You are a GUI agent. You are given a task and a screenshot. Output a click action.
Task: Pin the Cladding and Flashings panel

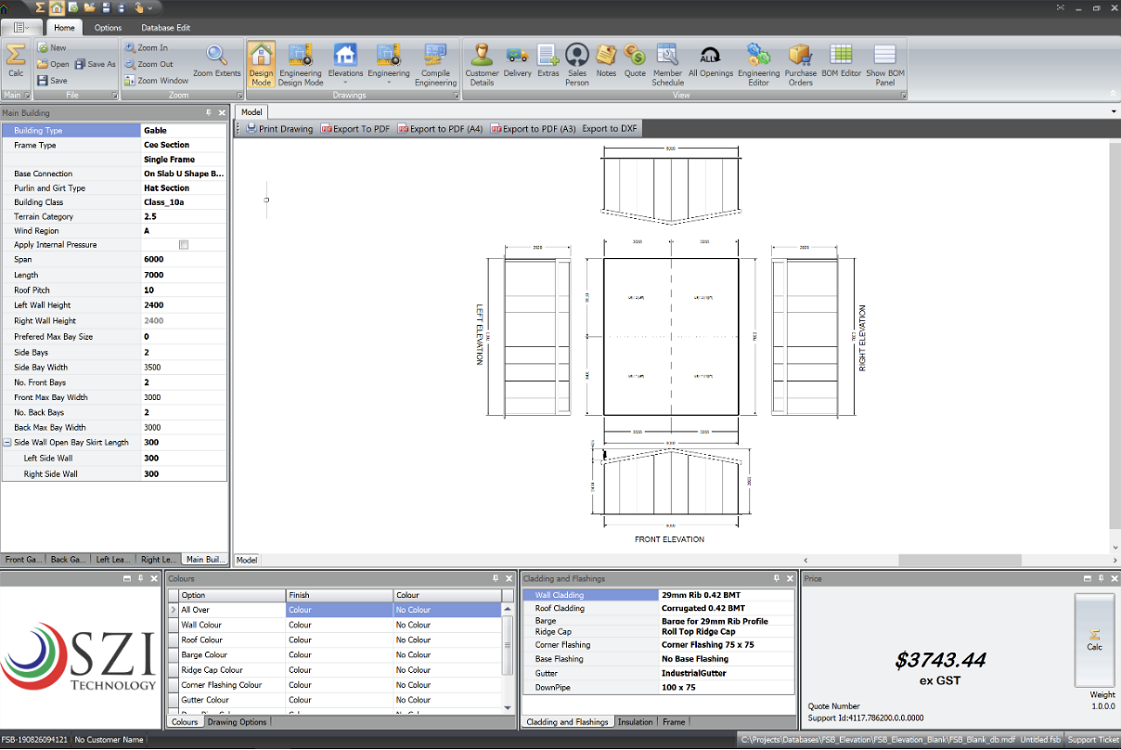click(x=776, y=578)
